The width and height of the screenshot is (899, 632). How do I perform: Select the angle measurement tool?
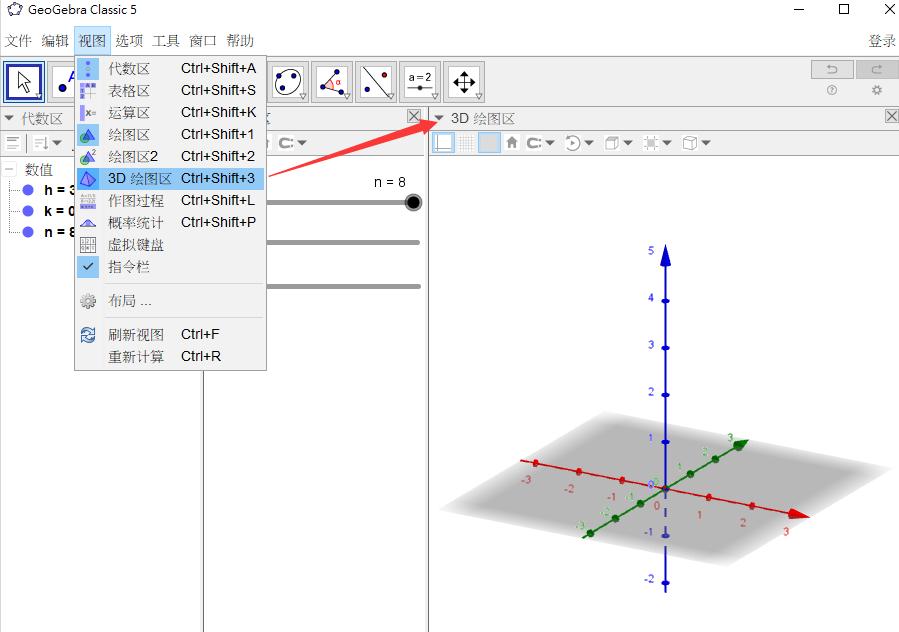coord(332,81)
